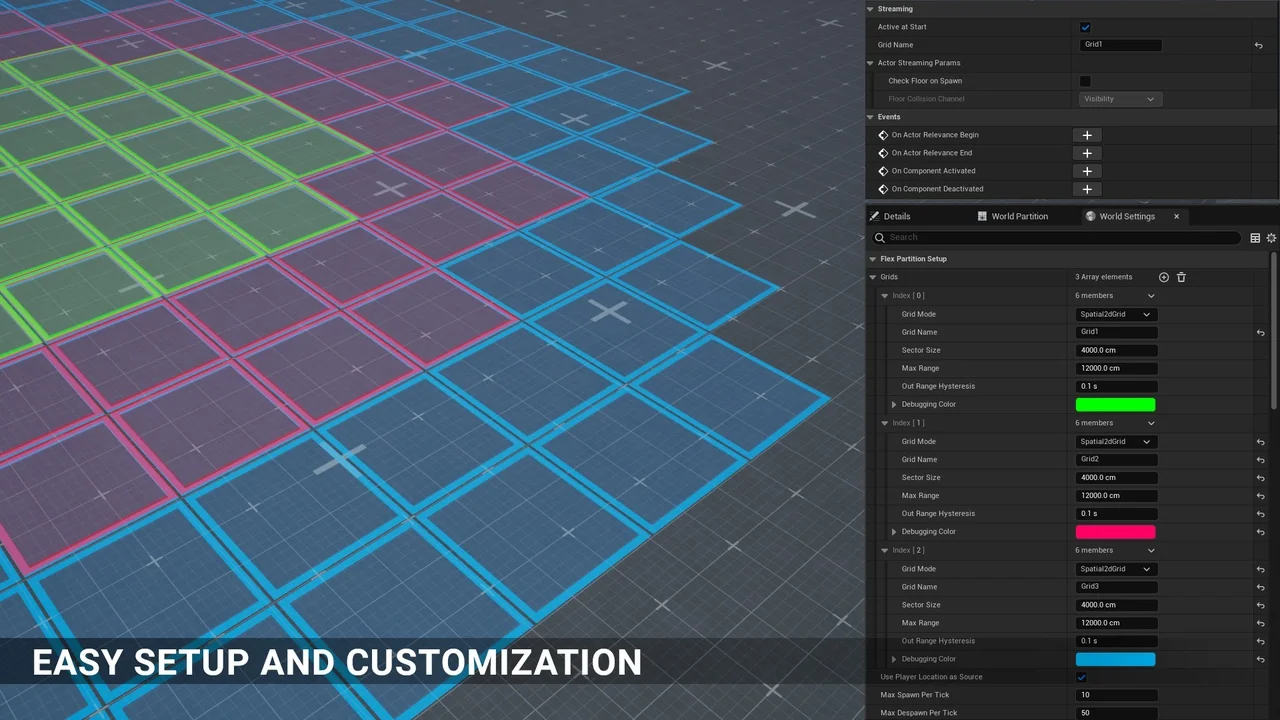Click the property matrix table view icon
This screenshot has height=720, width=1280.
pyautogui.click(x=1255, y=238)
